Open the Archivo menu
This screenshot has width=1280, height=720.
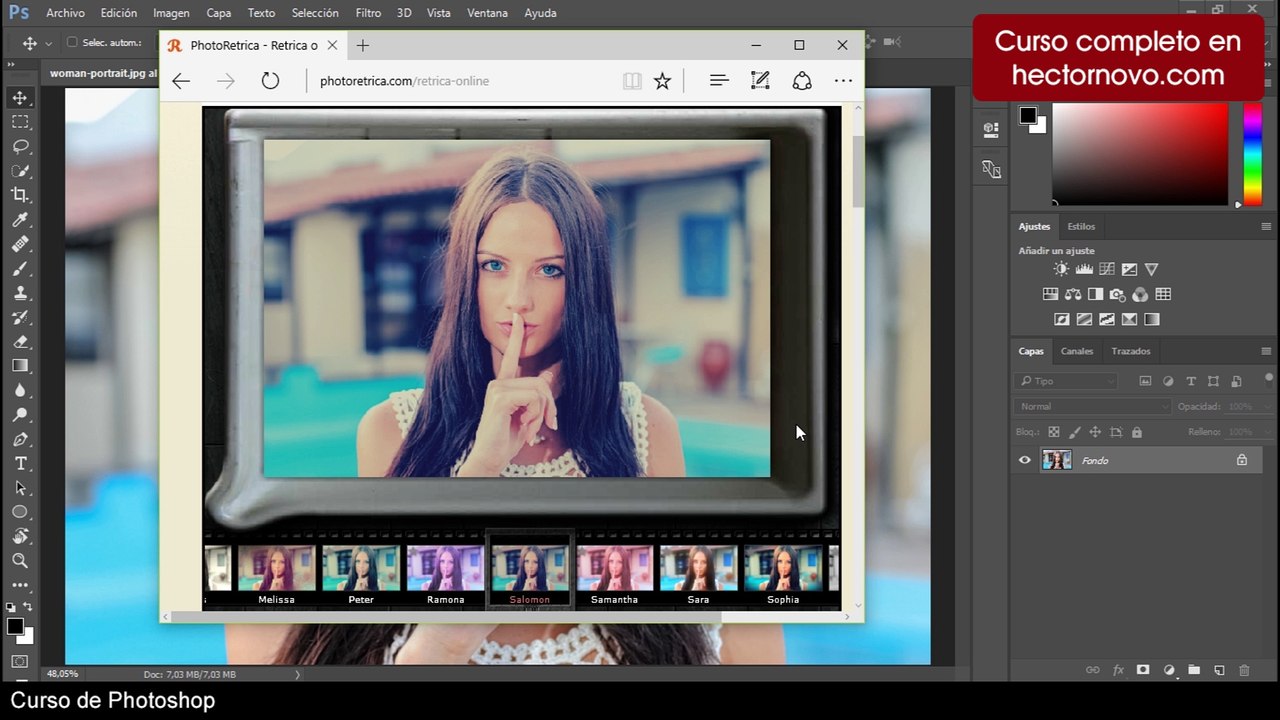click(65, 13)
